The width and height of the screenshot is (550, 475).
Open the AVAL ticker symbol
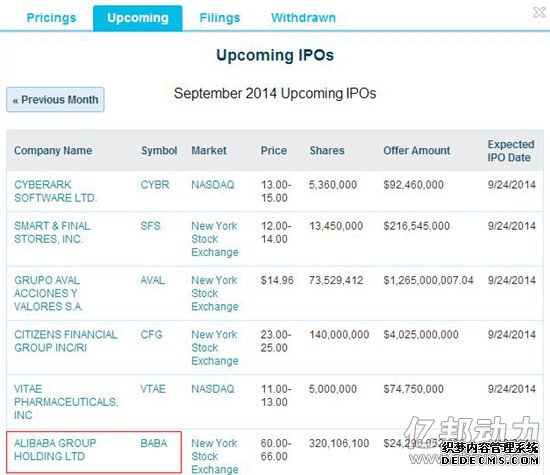pos(152,280)
